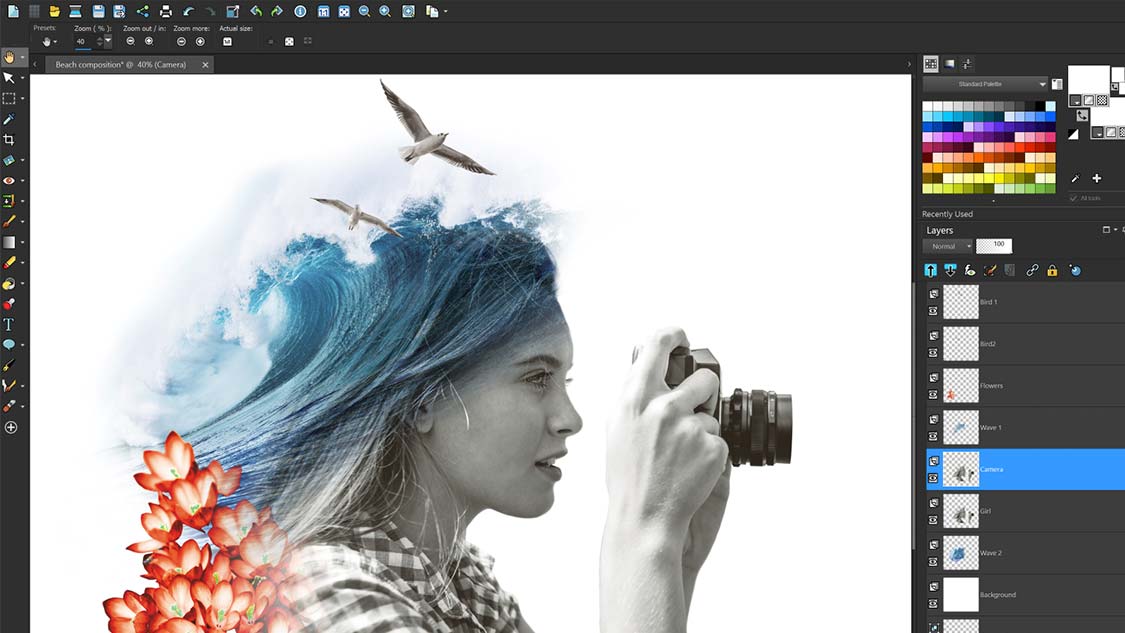Toggle the lock icon in the Layers panel
The height and width of the screenshot is (633, 1125).
1052,270
